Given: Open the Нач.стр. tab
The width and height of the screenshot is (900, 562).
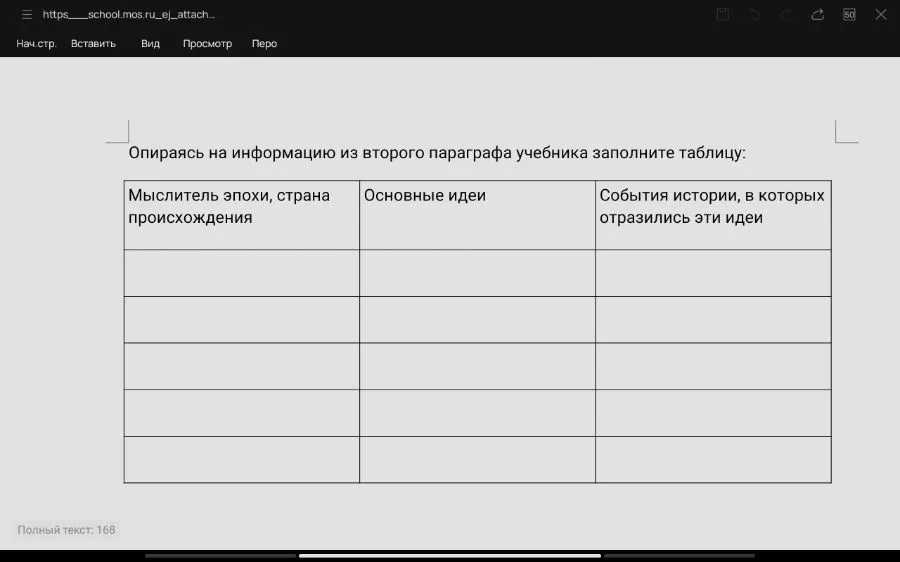Looking at the screenshot, I should [36, 44].
